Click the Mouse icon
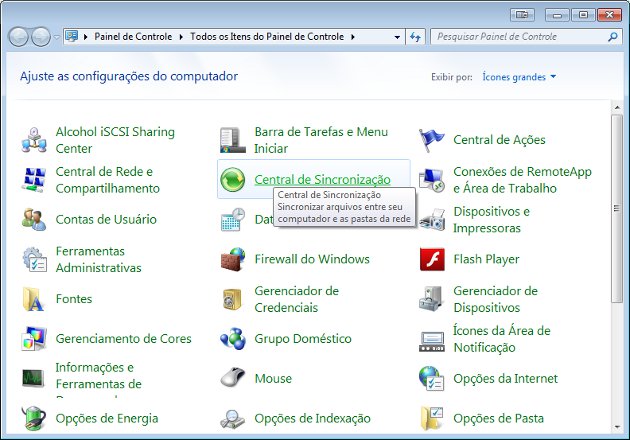 click(233, 379)
